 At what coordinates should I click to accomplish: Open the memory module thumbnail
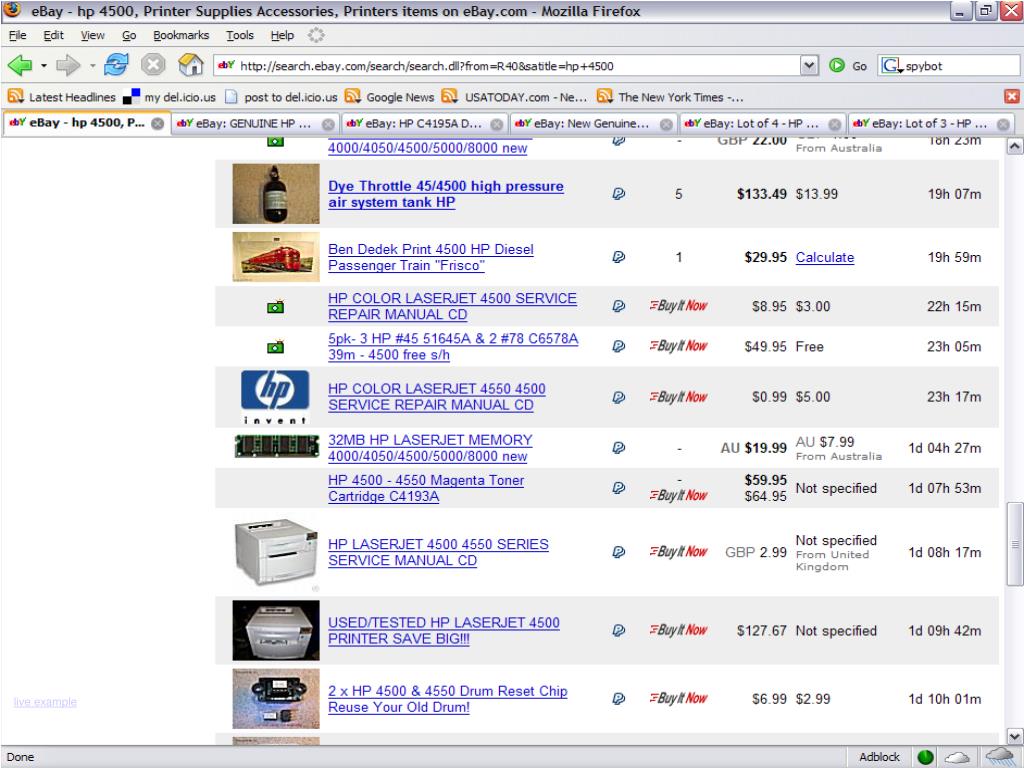click(x=277, y=447)
